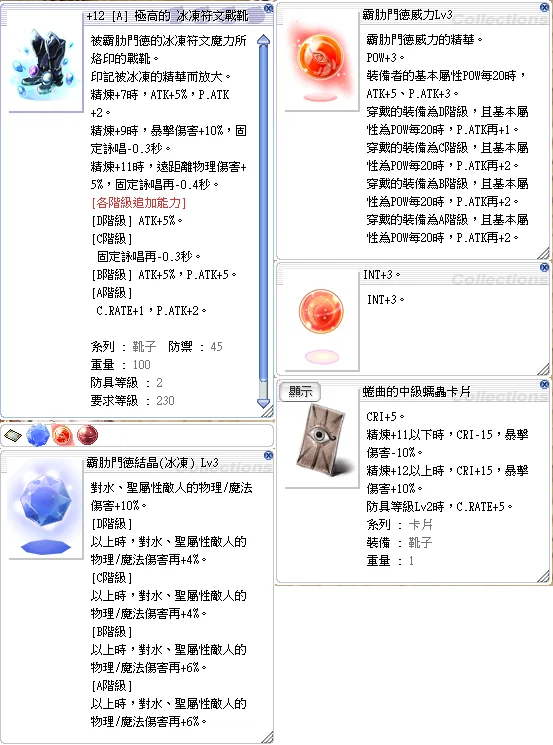Click the 固定詠唱再-0.3秒 line

149,257
